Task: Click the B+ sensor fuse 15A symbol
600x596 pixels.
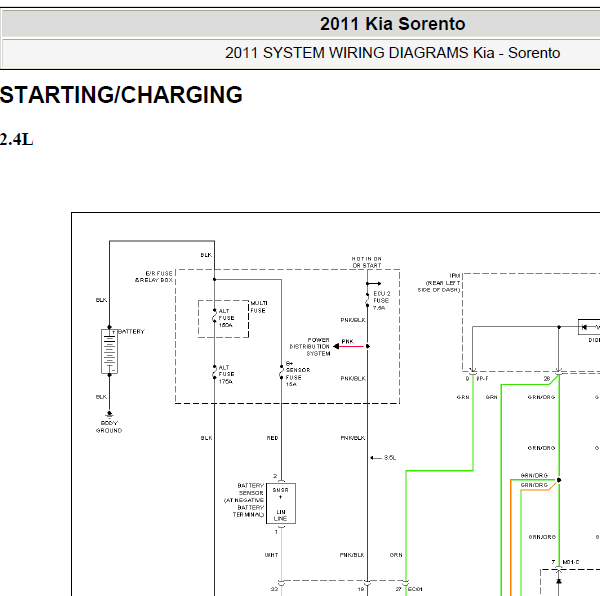Action: [x=282, y=373]
